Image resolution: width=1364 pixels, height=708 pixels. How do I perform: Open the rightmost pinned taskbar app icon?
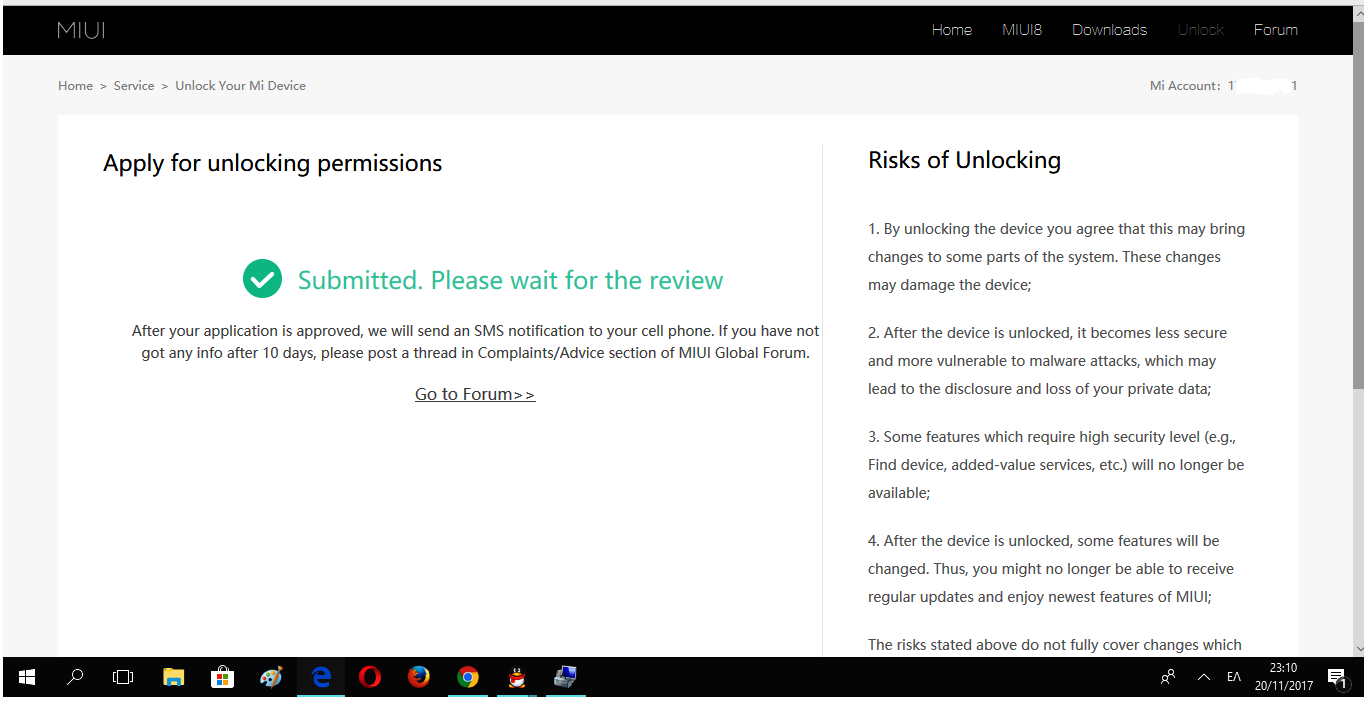(x=566, y=677)
